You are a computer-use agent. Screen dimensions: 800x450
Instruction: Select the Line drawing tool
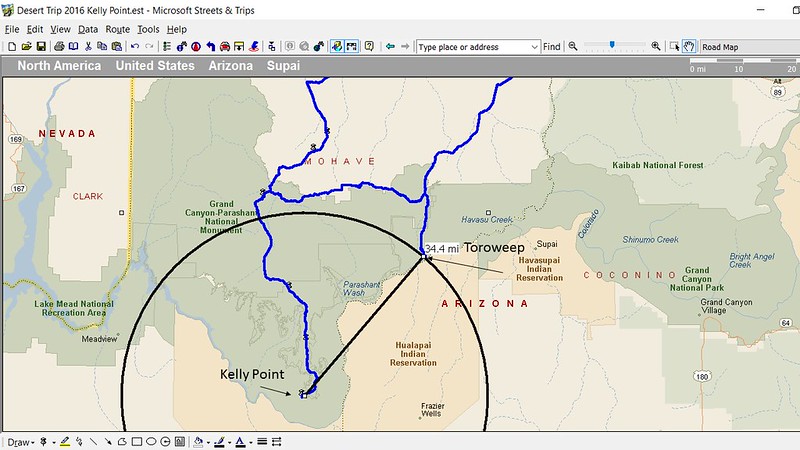point(93,442)
